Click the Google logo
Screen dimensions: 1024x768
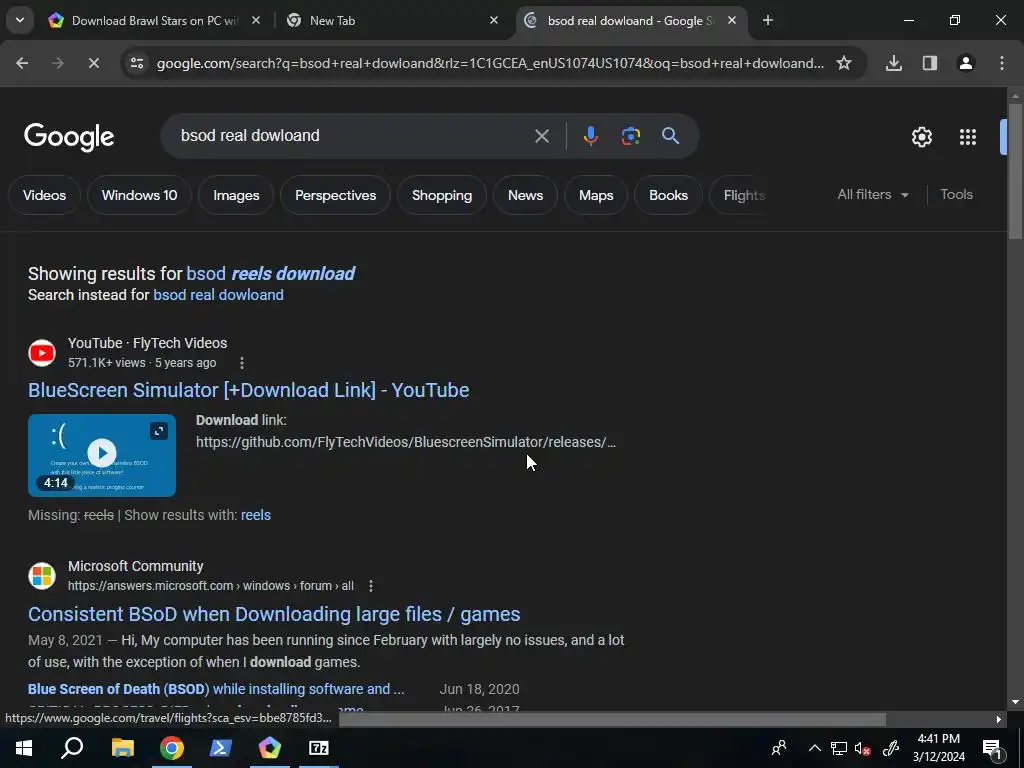click(x=69, y=137)
